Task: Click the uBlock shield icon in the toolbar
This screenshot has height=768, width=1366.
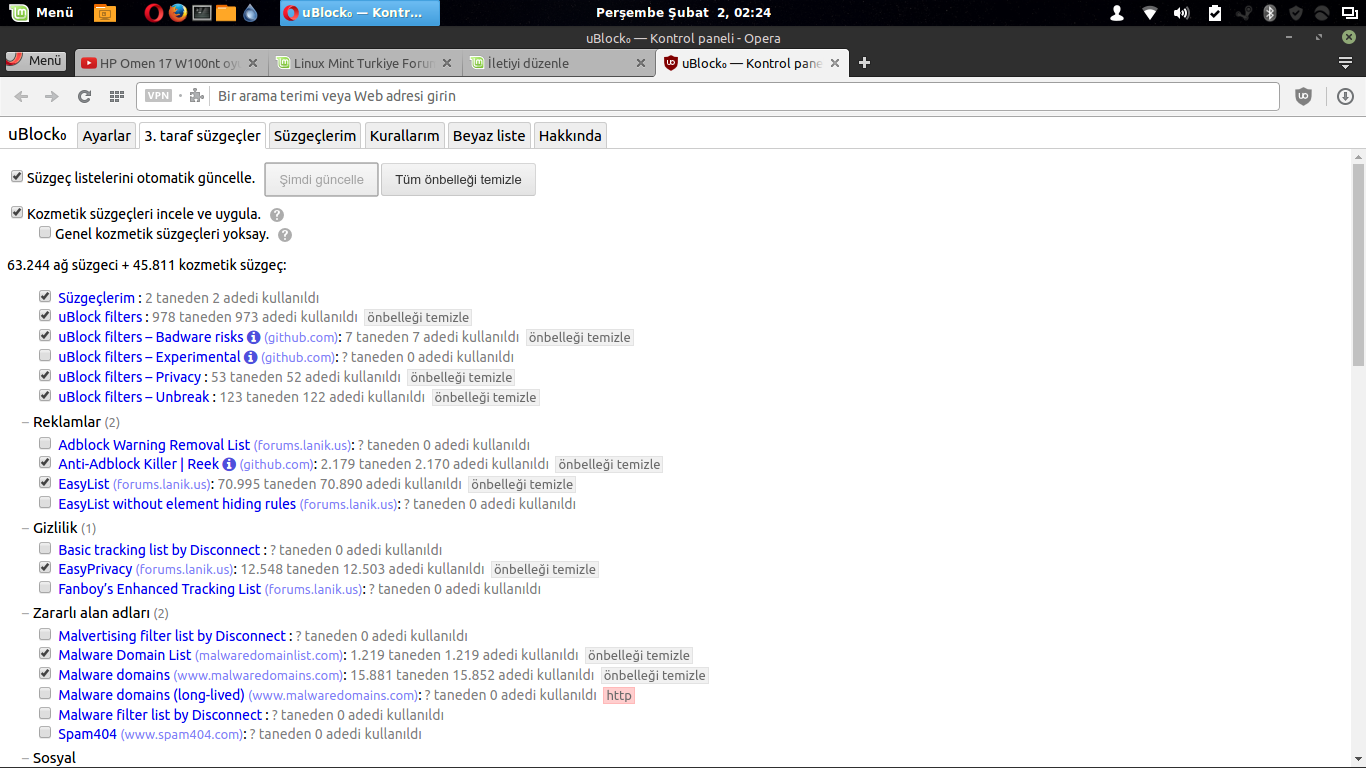Action: coord(1303,97)
